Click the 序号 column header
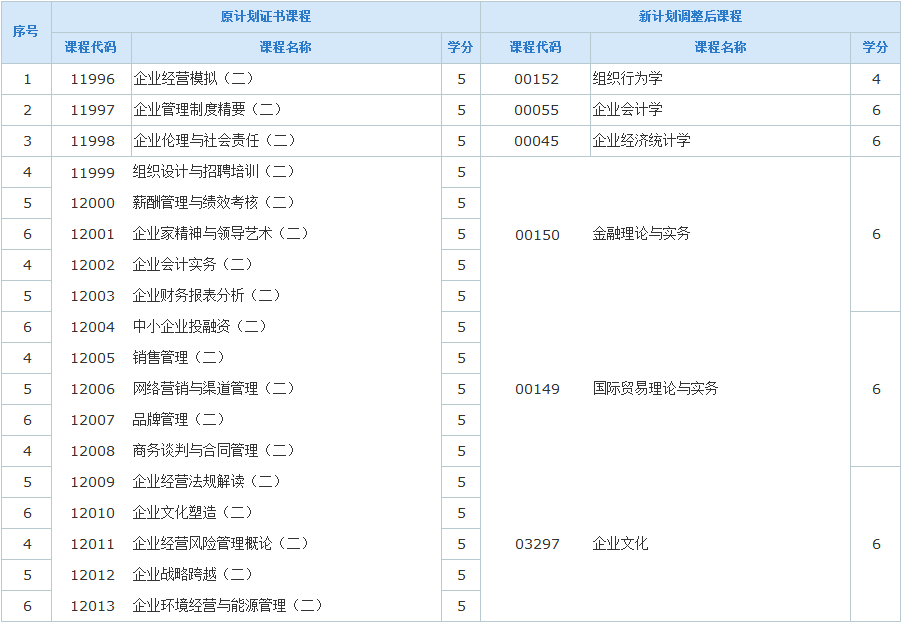The width and height of the screenshot is (902, 623). 26,32
